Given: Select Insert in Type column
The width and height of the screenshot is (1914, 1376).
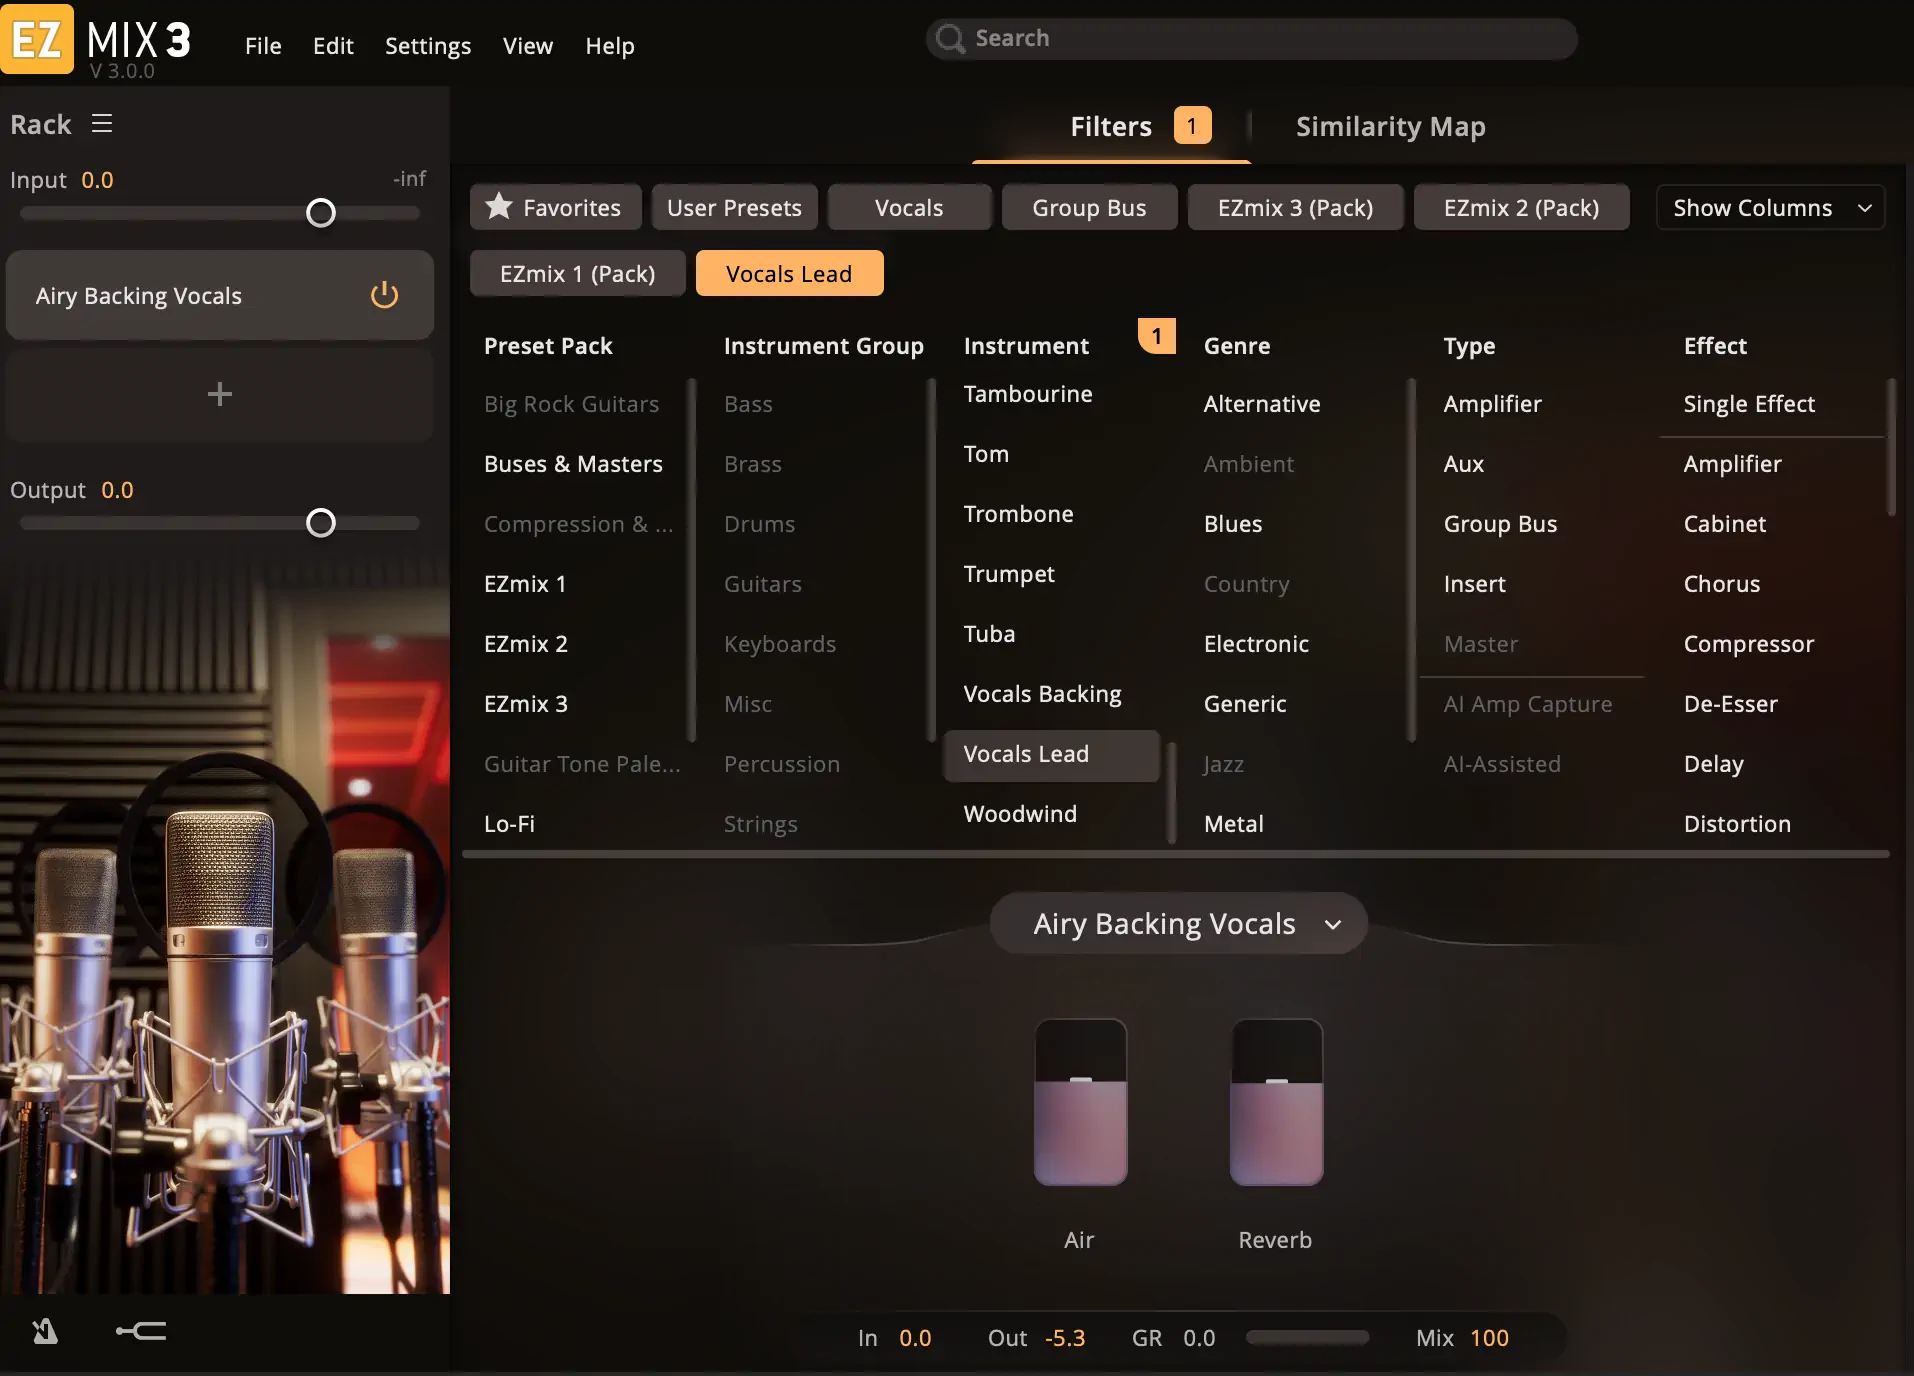Looking at the screenshot, I should pos(1474,584).
